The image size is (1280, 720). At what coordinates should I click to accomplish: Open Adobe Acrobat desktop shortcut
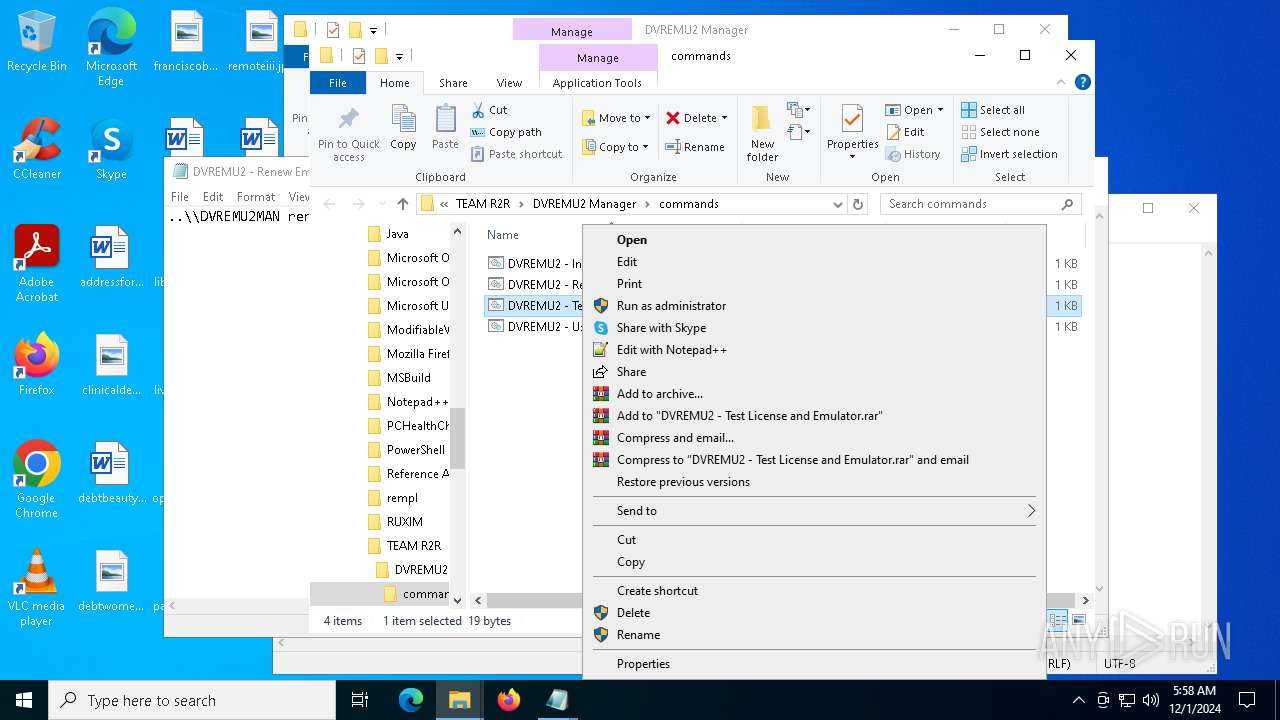[x=37, y=265]
